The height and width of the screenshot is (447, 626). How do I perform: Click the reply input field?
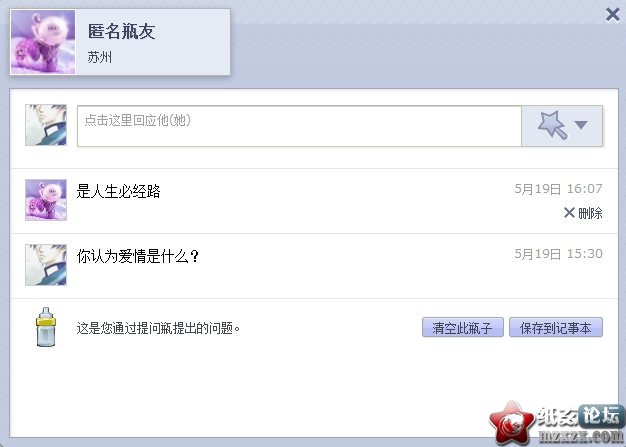[x=299, y=126]
